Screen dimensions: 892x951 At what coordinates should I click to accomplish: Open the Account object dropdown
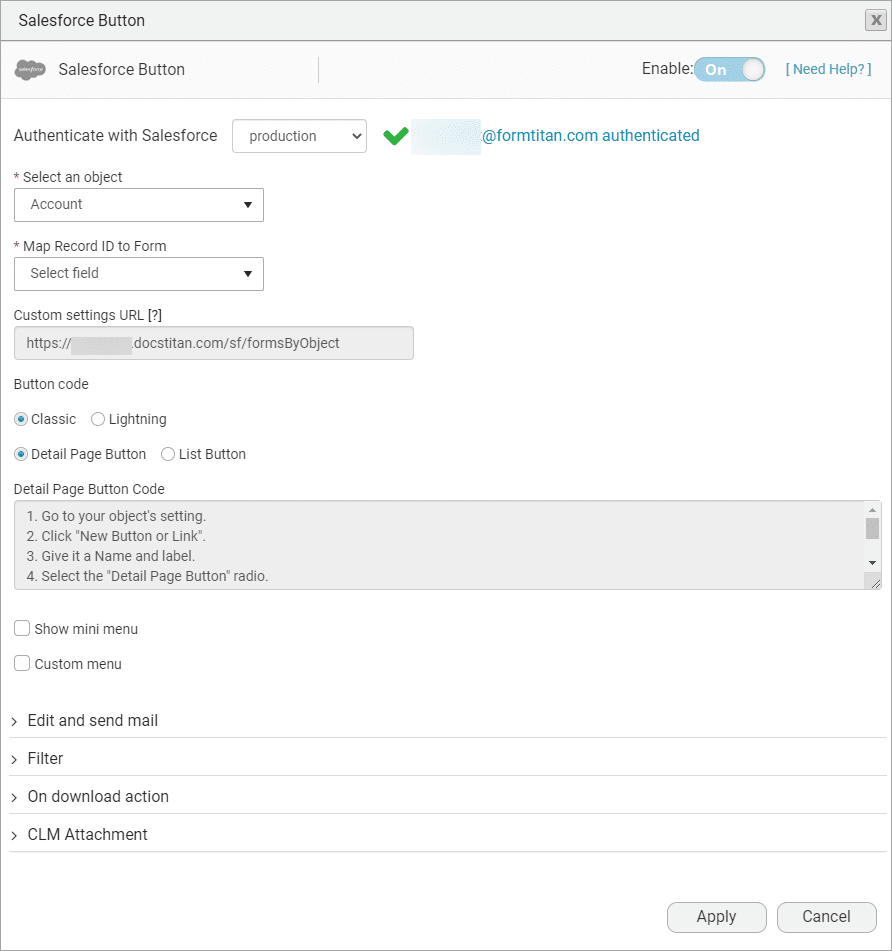click(139, 205)
